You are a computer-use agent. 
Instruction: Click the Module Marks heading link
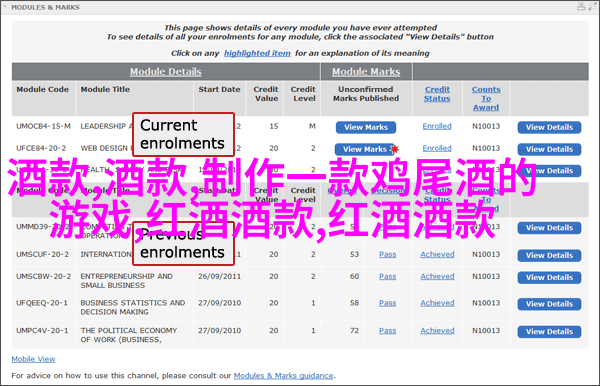[366, 72]
